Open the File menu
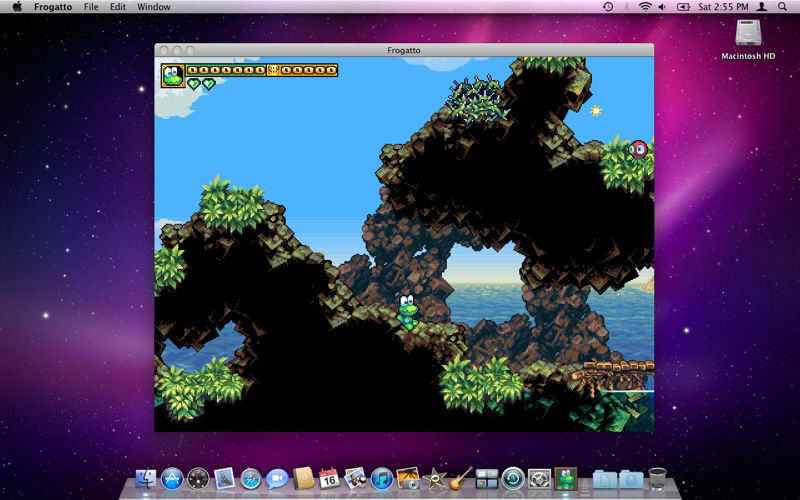The width and height of the screenshot is (800, 500). coord(91,7)
